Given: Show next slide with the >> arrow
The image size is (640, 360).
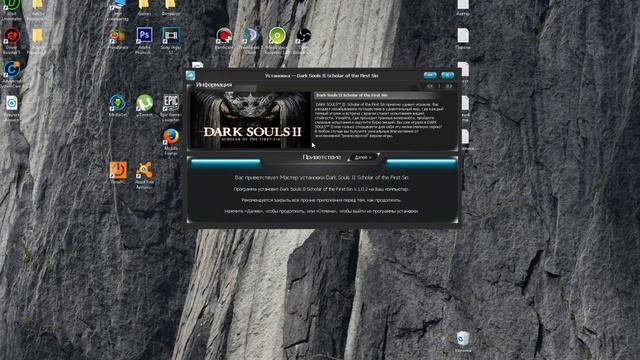Looking at the screenshot, I should pos(448,86).
